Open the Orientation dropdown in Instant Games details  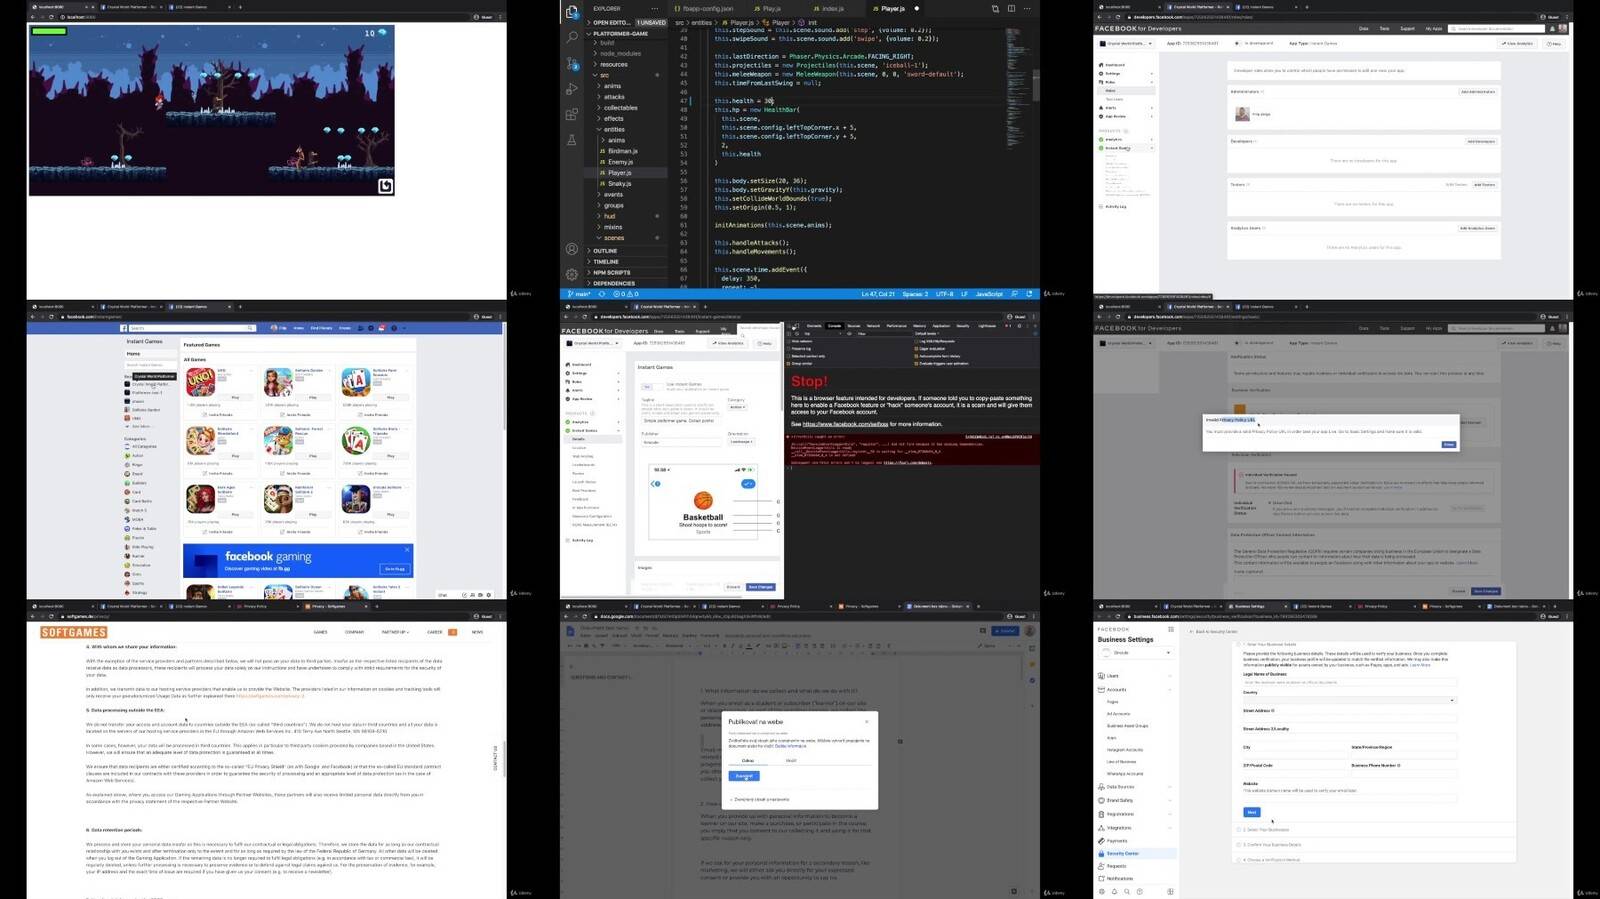click(x=741, y=441)
